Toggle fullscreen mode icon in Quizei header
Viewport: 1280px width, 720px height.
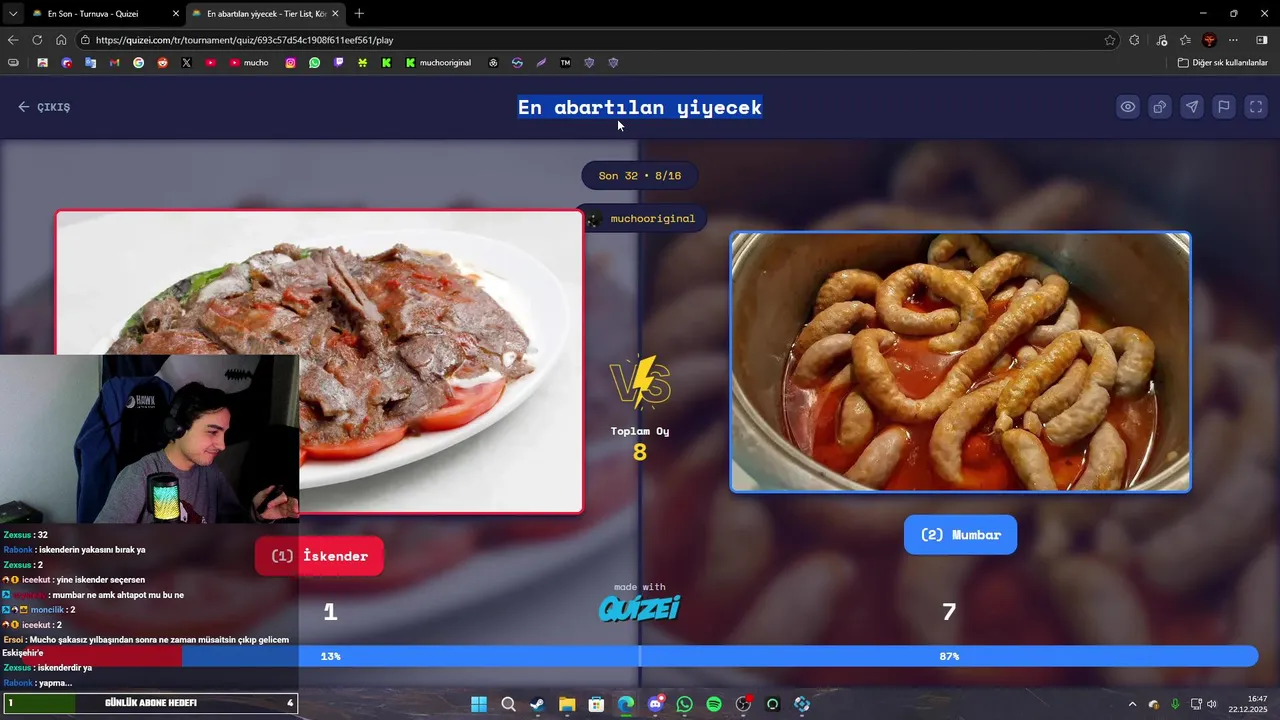pyautogui.click(x=1256, y=107)
